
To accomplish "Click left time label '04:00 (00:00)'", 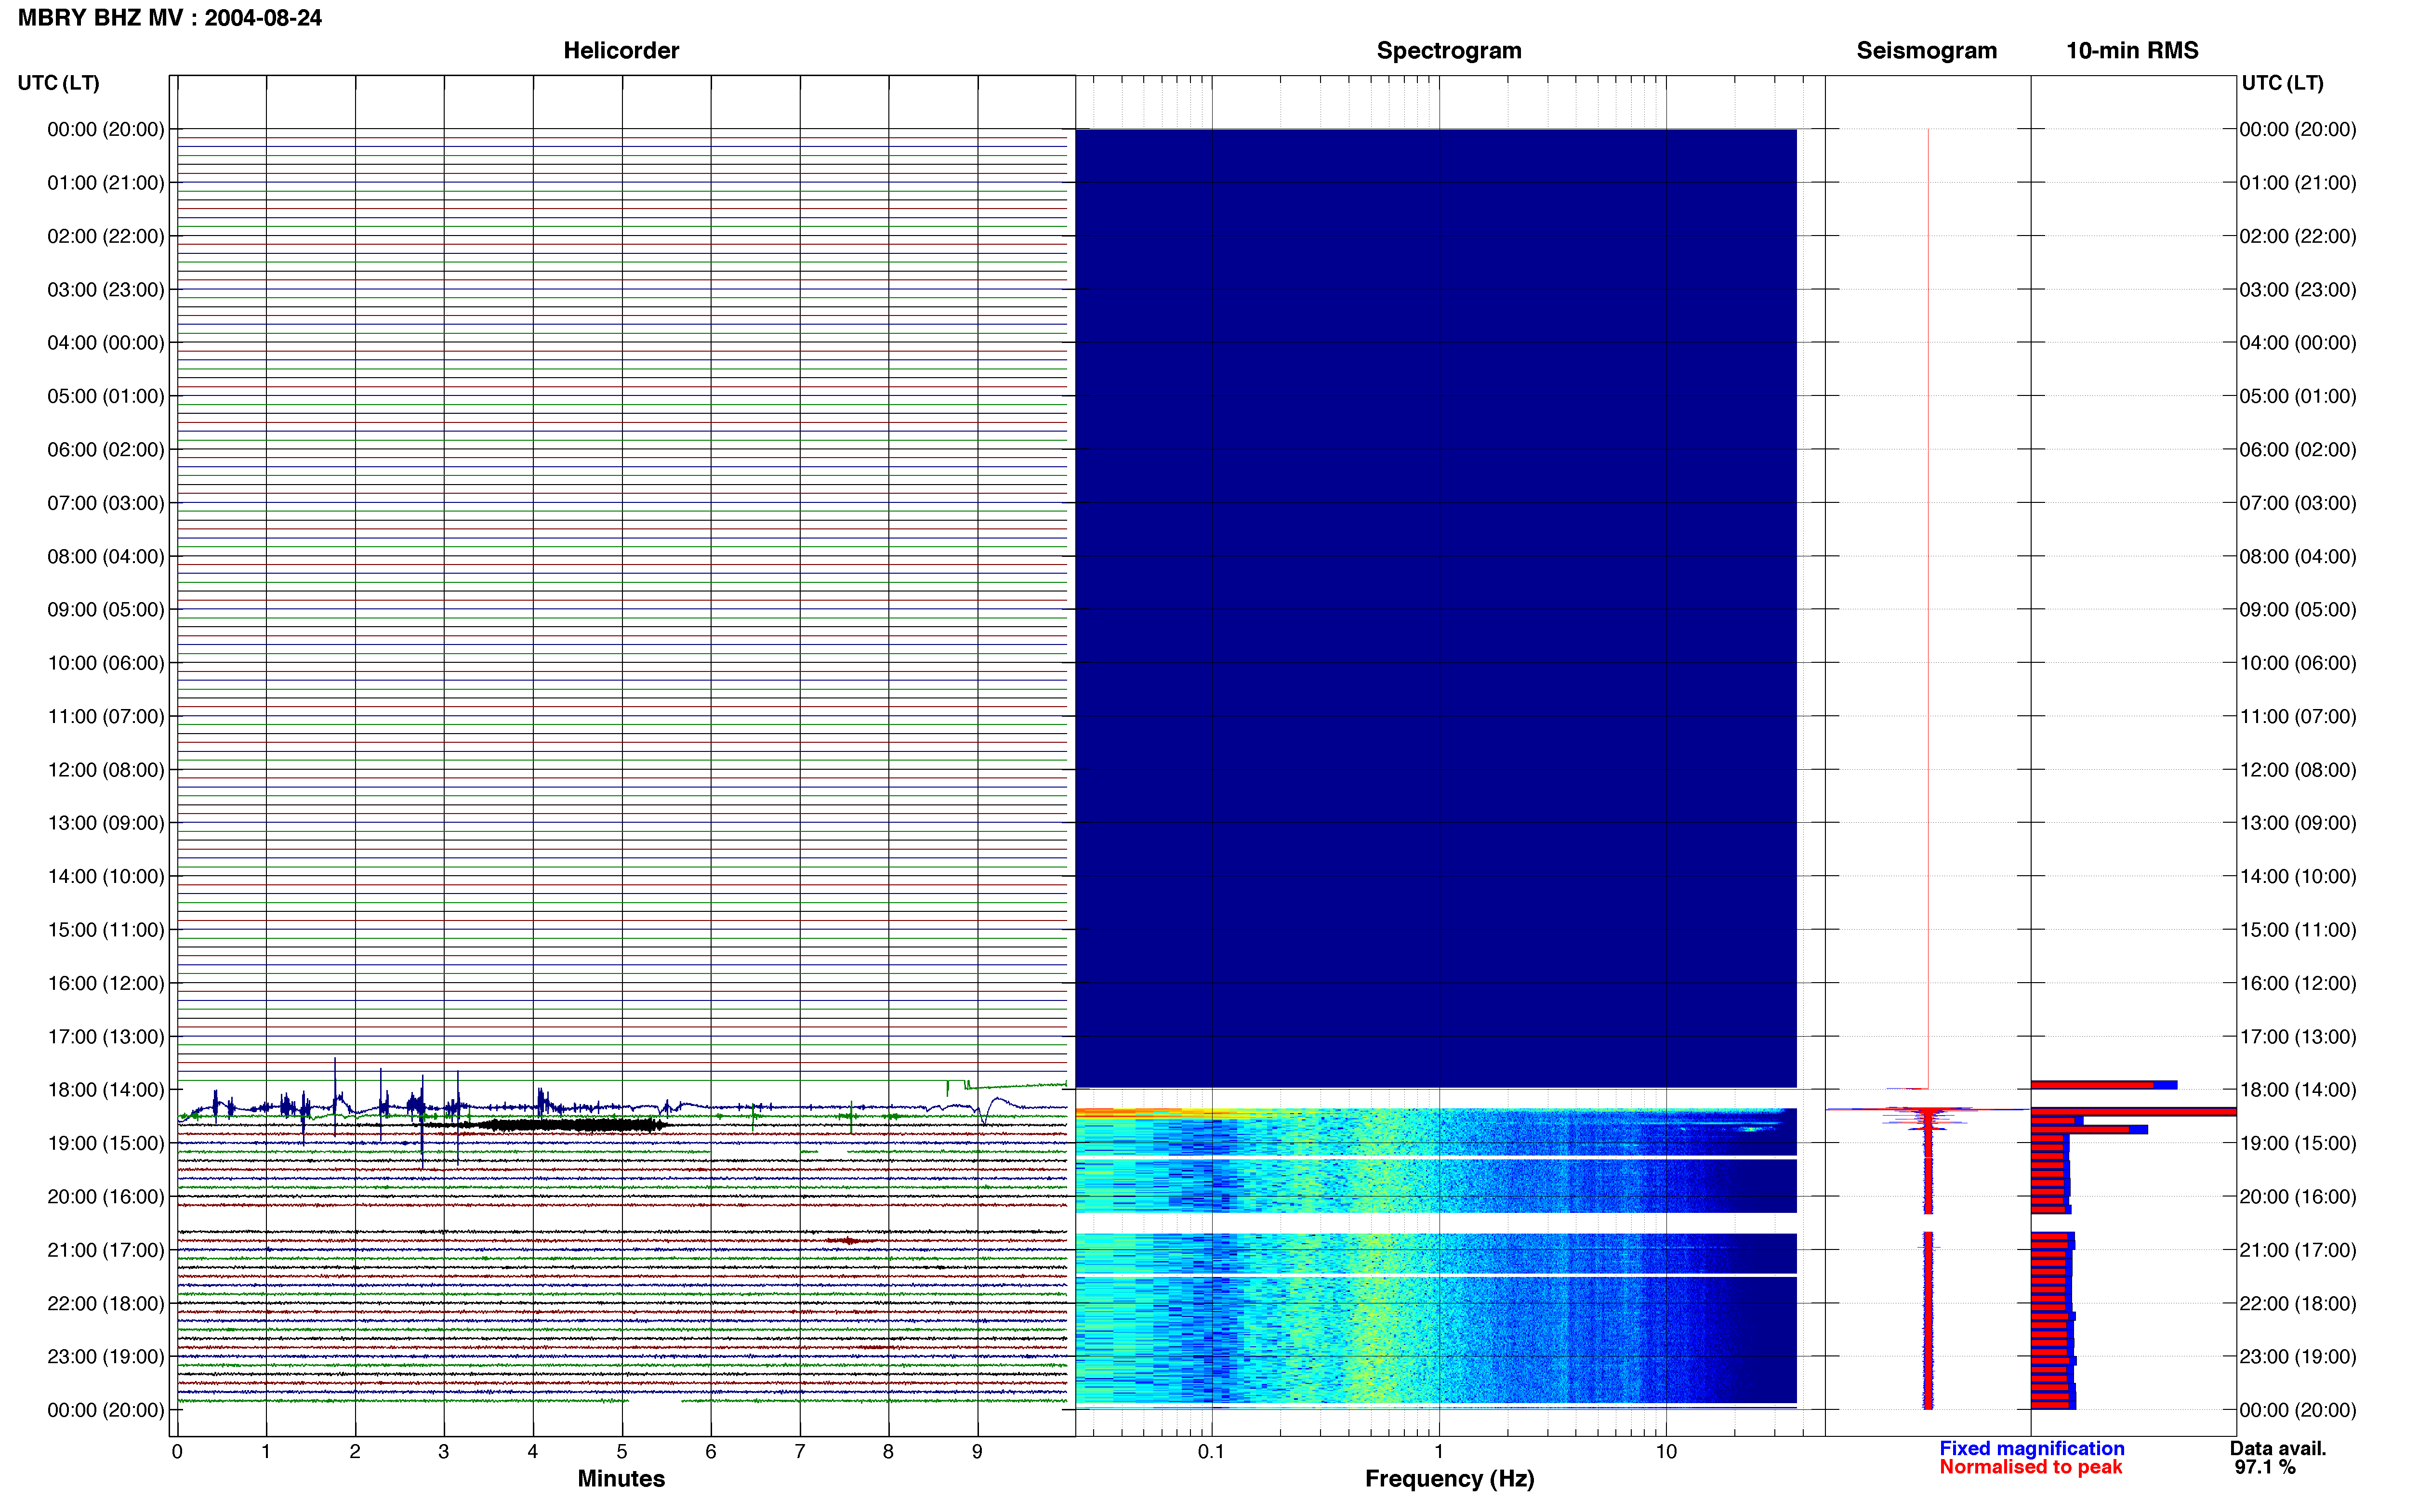I will [106, 343].
